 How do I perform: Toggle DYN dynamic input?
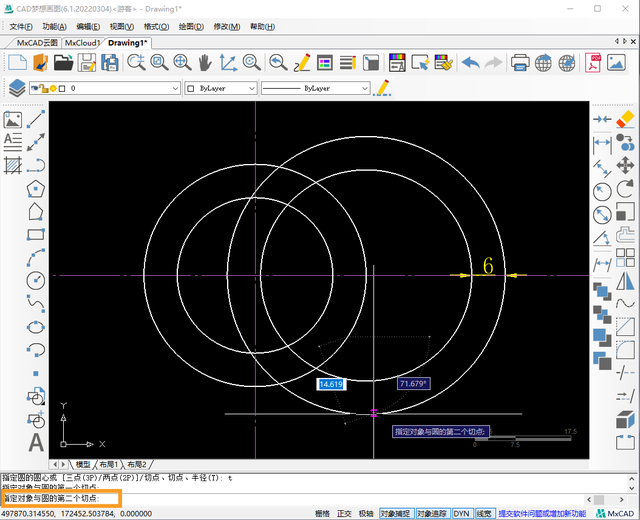pos(461,513)
